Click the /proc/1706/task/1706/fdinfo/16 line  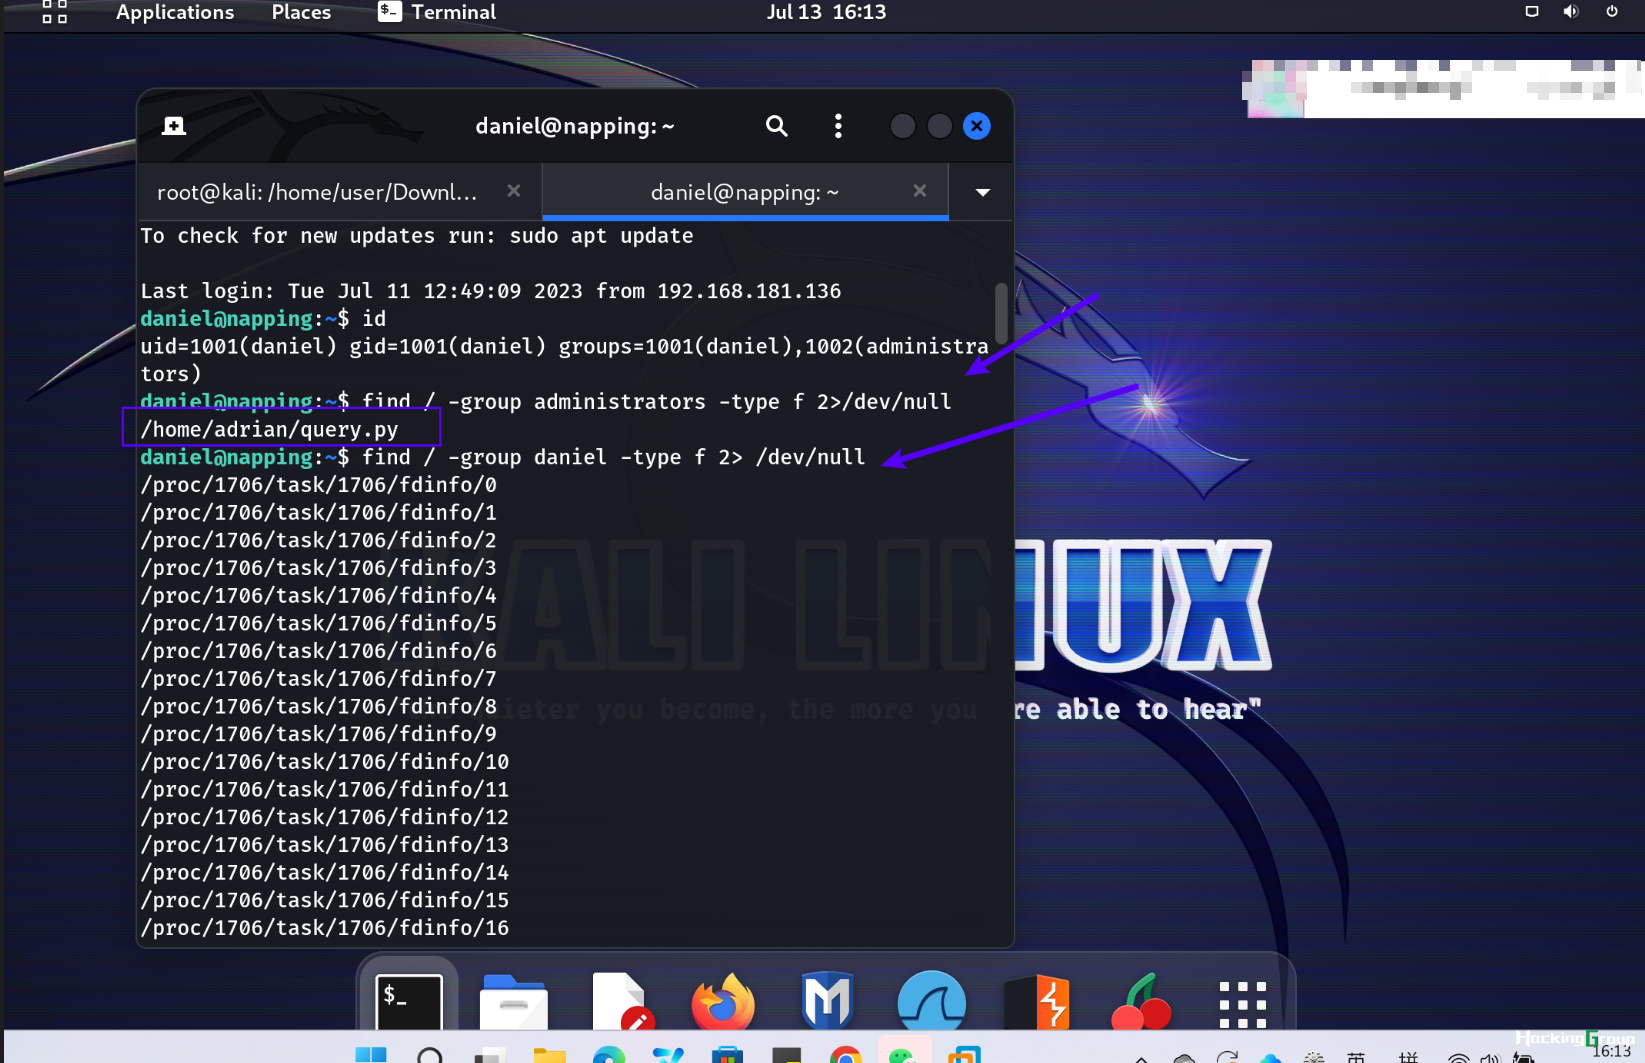coord(325,928)
